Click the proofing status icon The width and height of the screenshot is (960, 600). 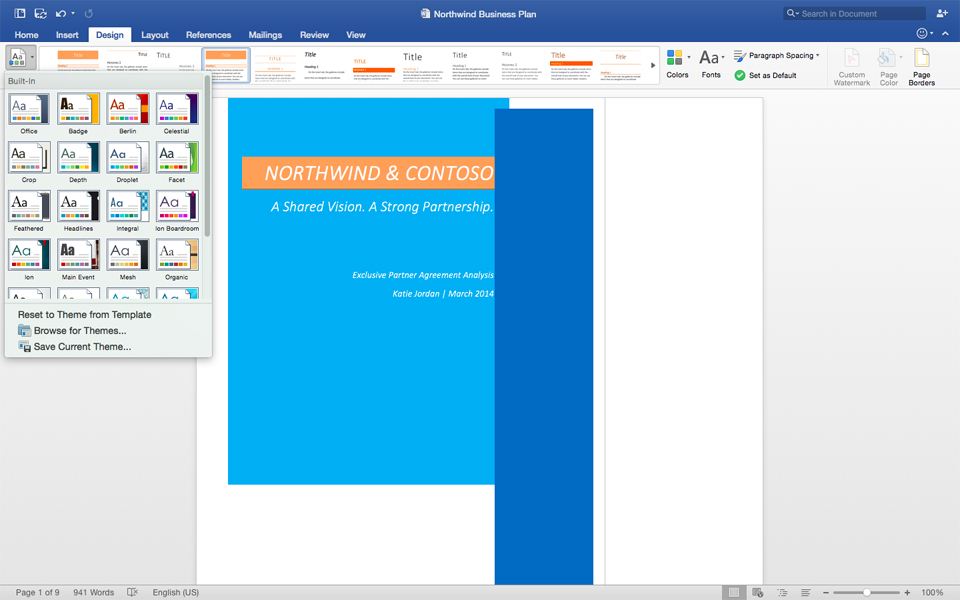[132, 592]
